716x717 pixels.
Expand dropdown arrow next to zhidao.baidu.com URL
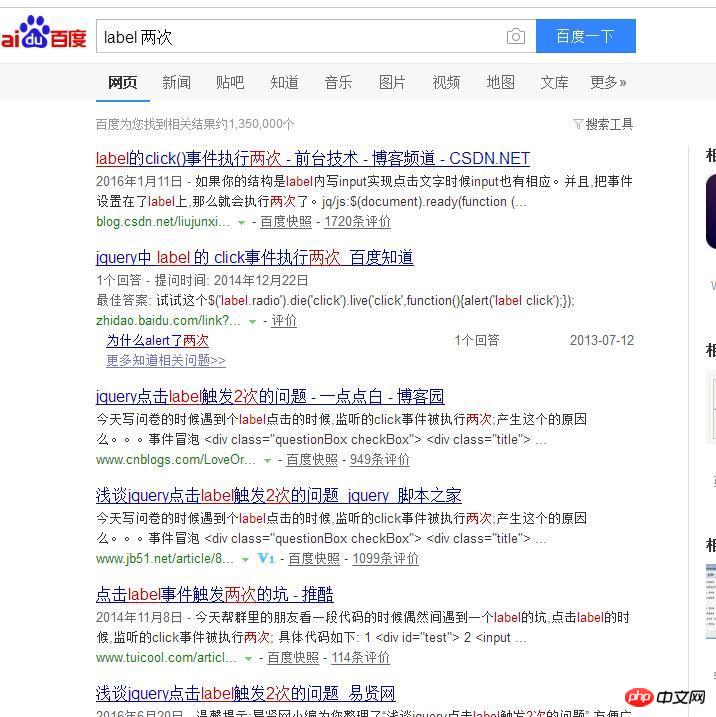coord(252,322)
